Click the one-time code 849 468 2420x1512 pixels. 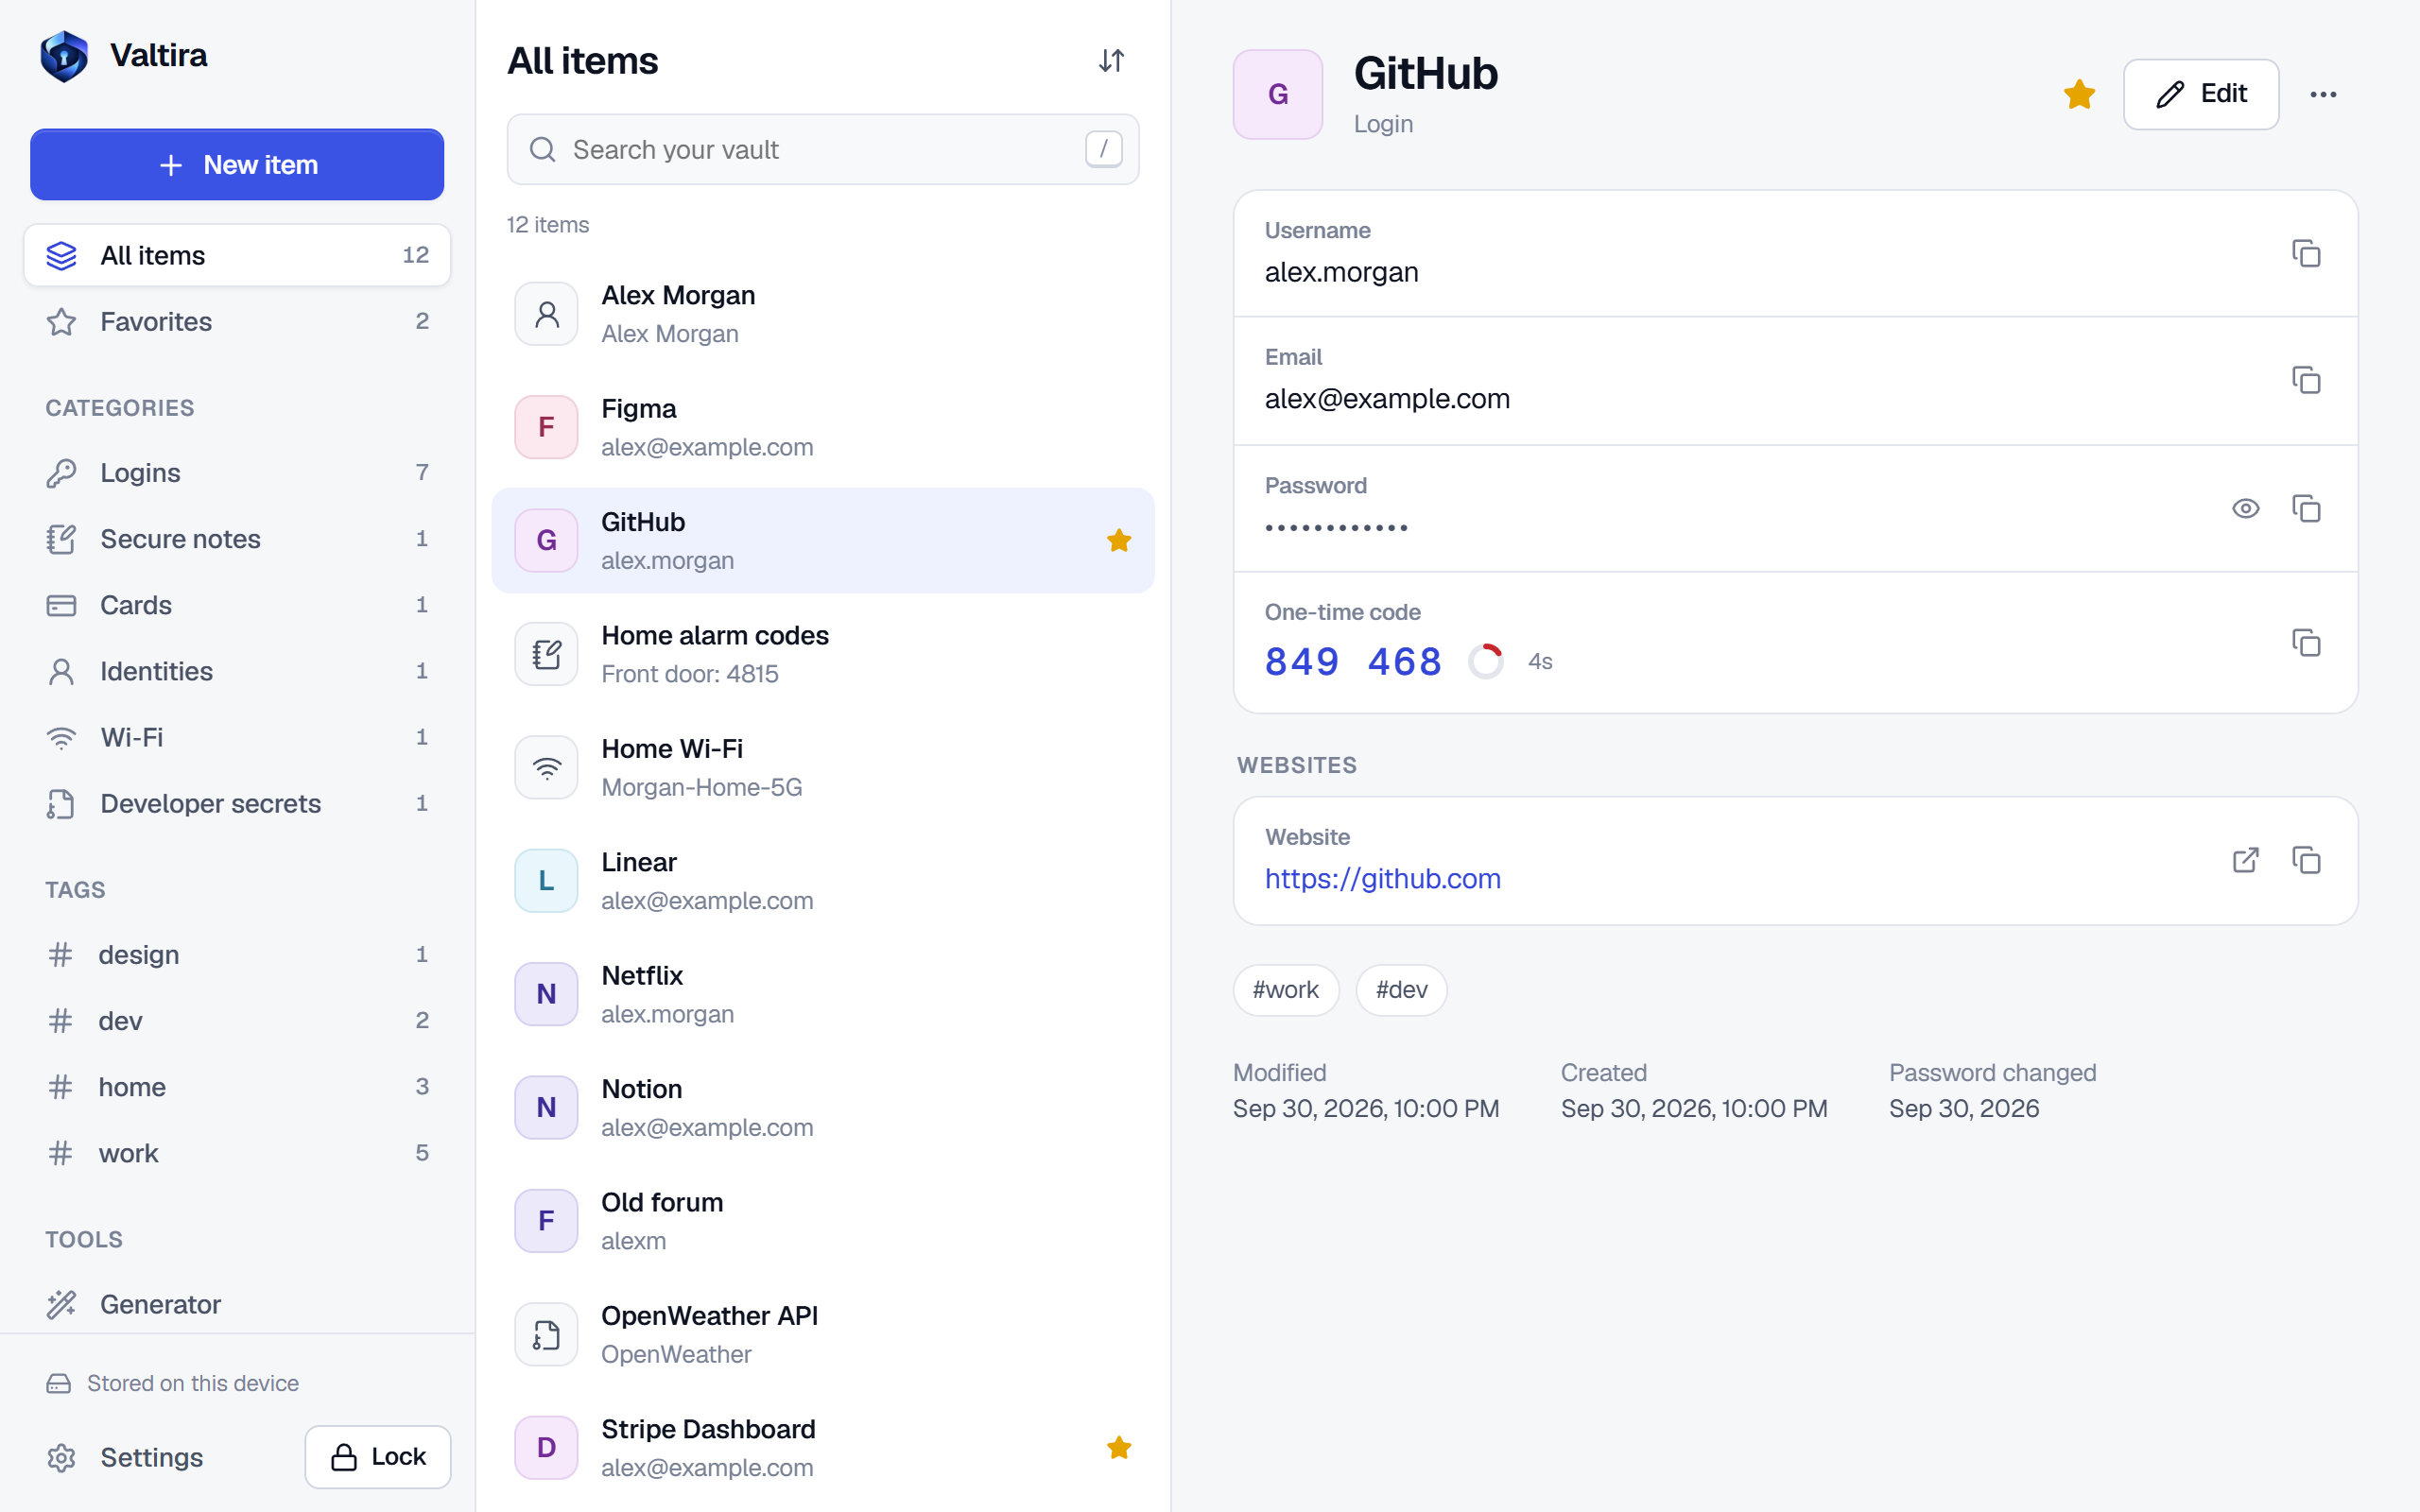point(1352,661)
